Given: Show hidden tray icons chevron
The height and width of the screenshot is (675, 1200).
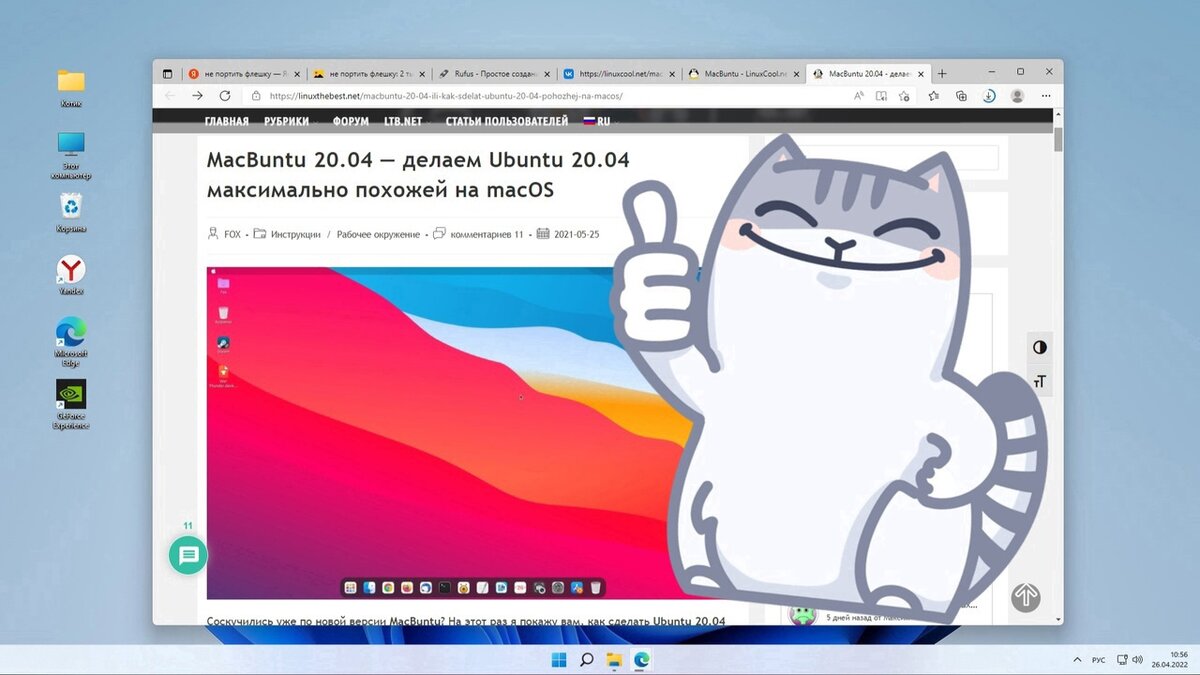Looking at the screenshot, I should (x=1076, y=660).
